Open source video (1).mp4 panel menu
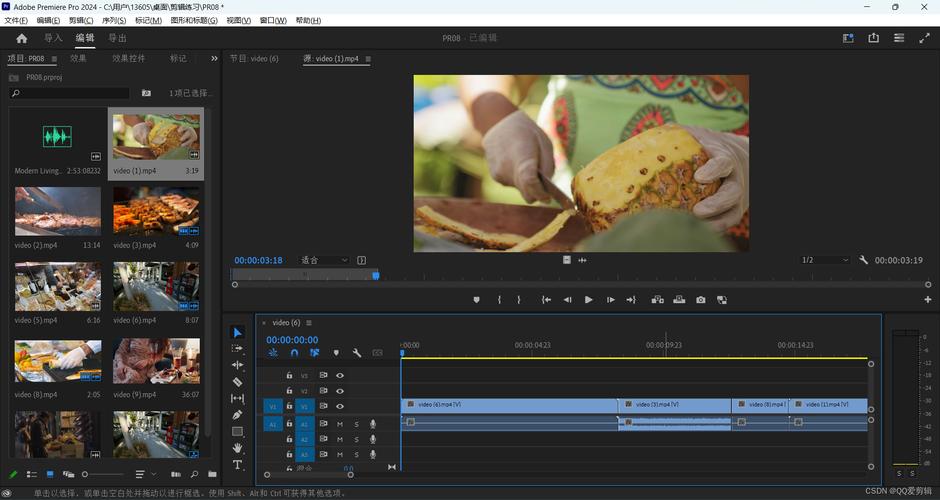940x500 pixels. [368, 59]
